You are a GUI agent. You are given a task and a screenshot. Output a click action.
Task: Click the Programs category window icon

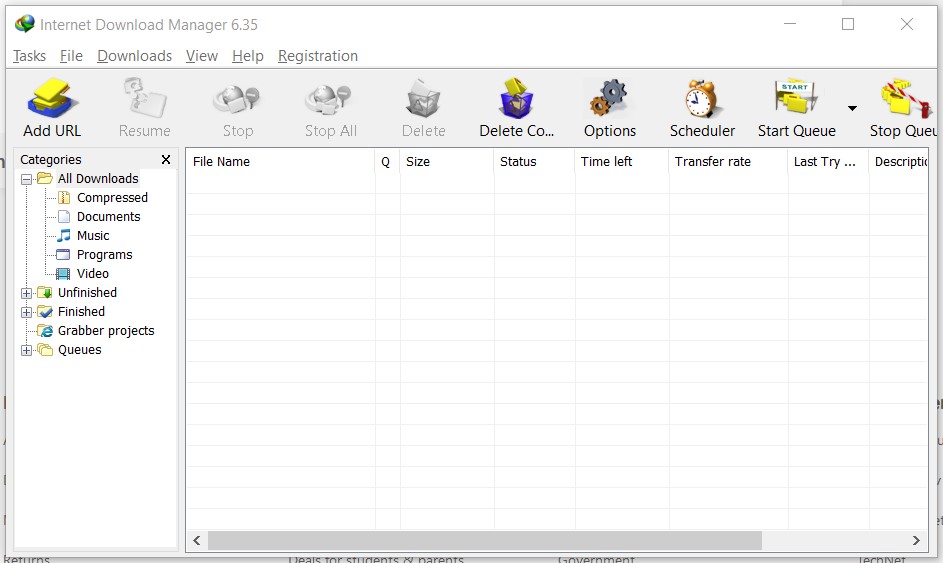point(63,254)
